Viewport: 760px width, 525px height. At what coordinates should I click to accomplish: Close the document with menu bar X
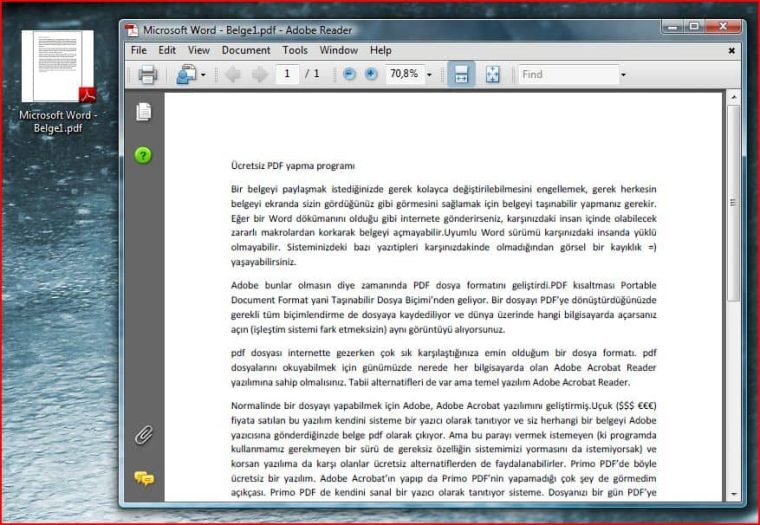731,50
